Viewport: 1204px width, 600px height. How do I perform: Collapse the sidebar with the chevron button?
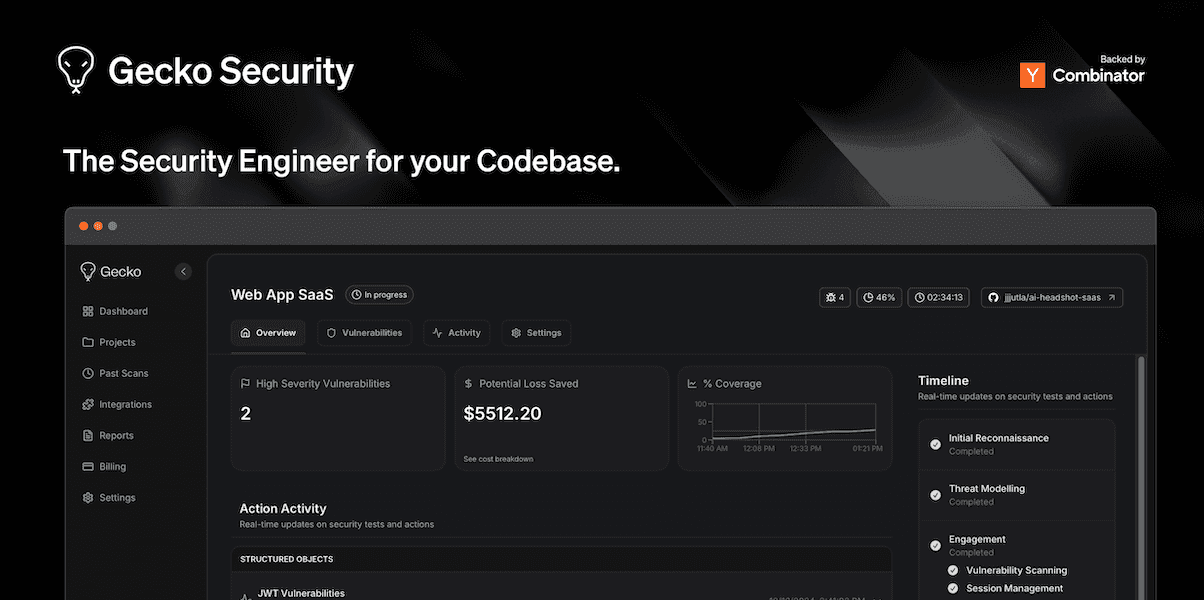[x=183, y=271]
